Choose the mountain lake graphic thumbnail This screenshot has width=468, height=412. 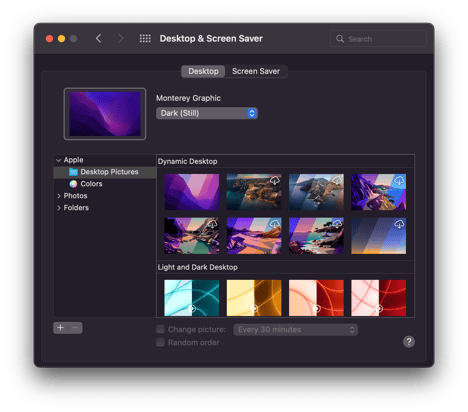(192, 236)
